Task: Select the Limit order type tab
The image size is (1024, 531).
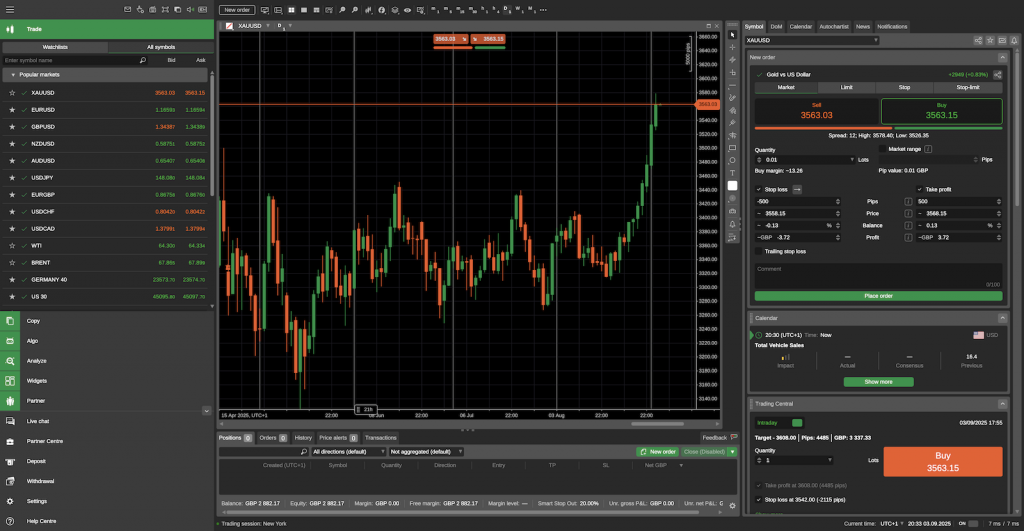Action: click(x=846, y=87)
